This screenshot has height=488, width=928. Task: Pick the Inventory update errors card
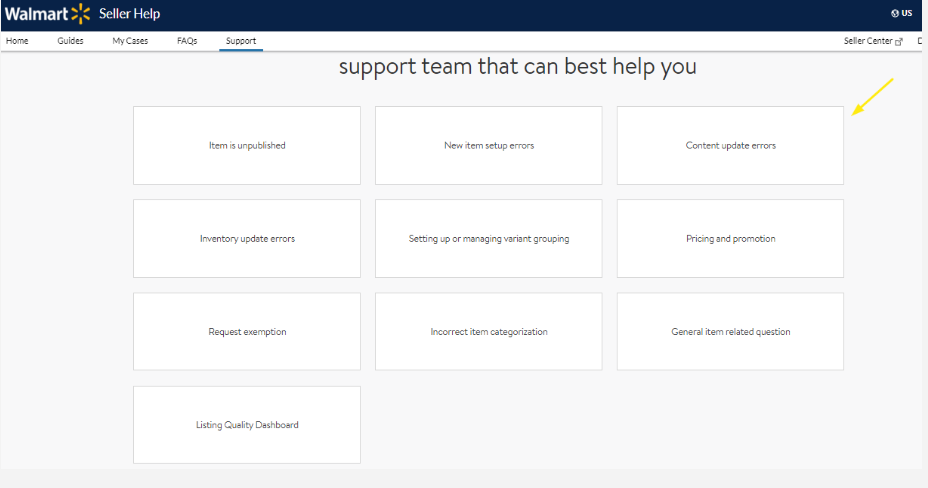coord(247,238)
